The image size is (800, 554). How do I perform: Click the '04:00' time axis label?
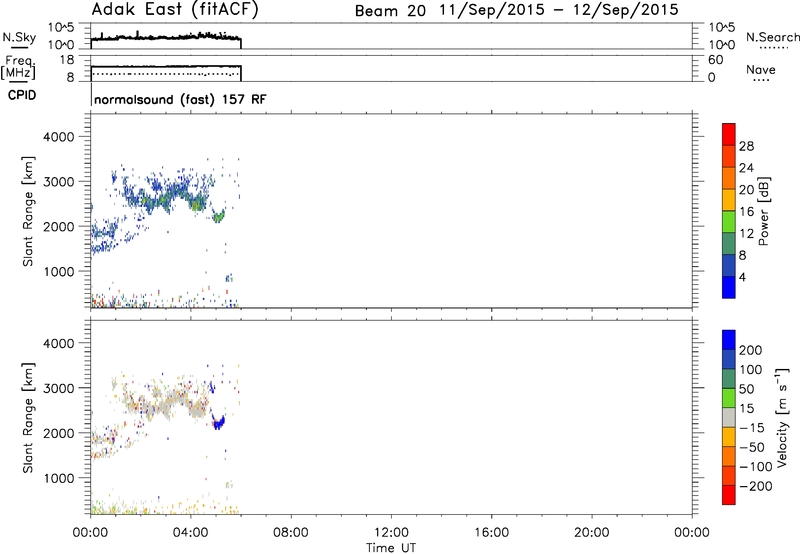pyautogui.click(x=191, y=533)
